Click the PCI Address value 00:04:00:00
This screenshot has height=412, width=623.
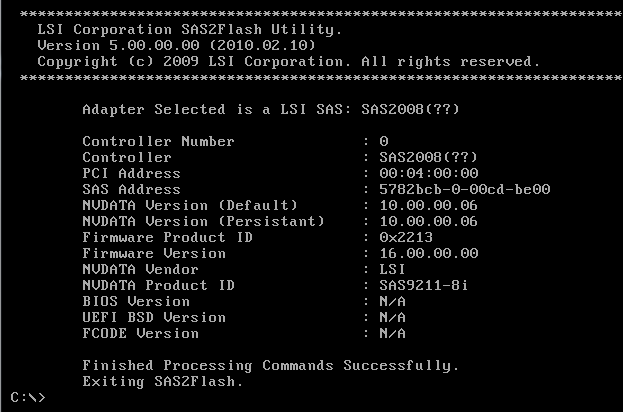point(429,173)
